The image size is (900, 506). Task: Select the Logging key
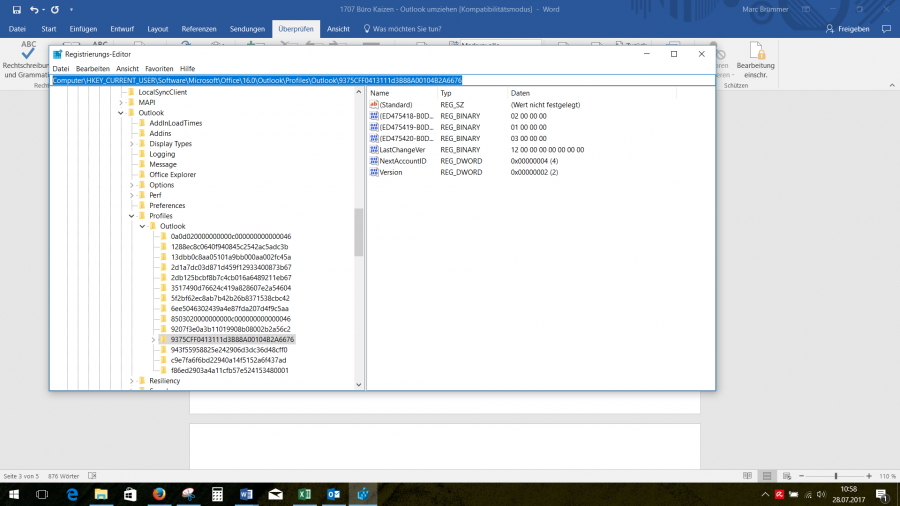pos(162,154)
